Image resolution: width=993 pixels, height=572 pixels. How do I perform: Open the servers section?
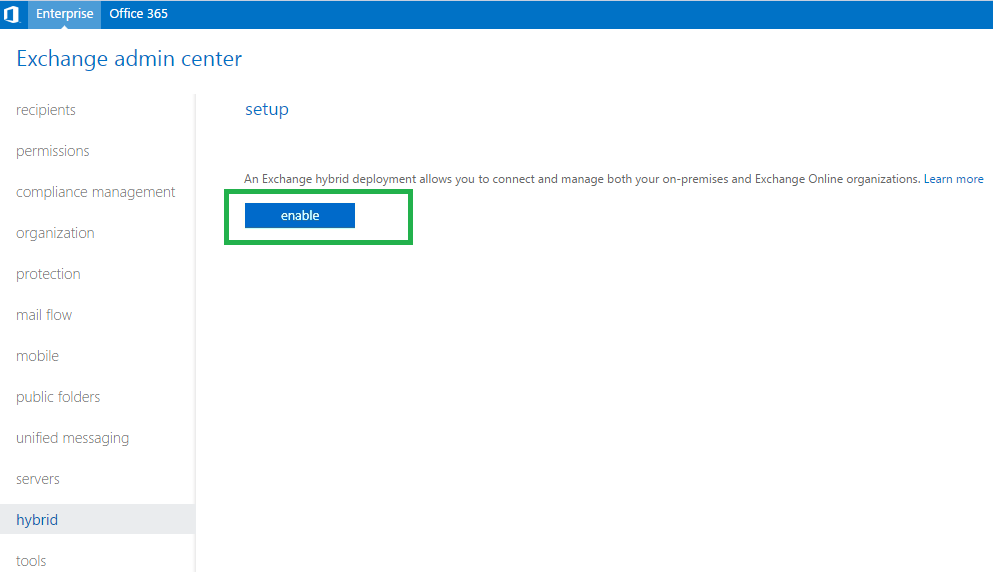[x=37, y=480]
